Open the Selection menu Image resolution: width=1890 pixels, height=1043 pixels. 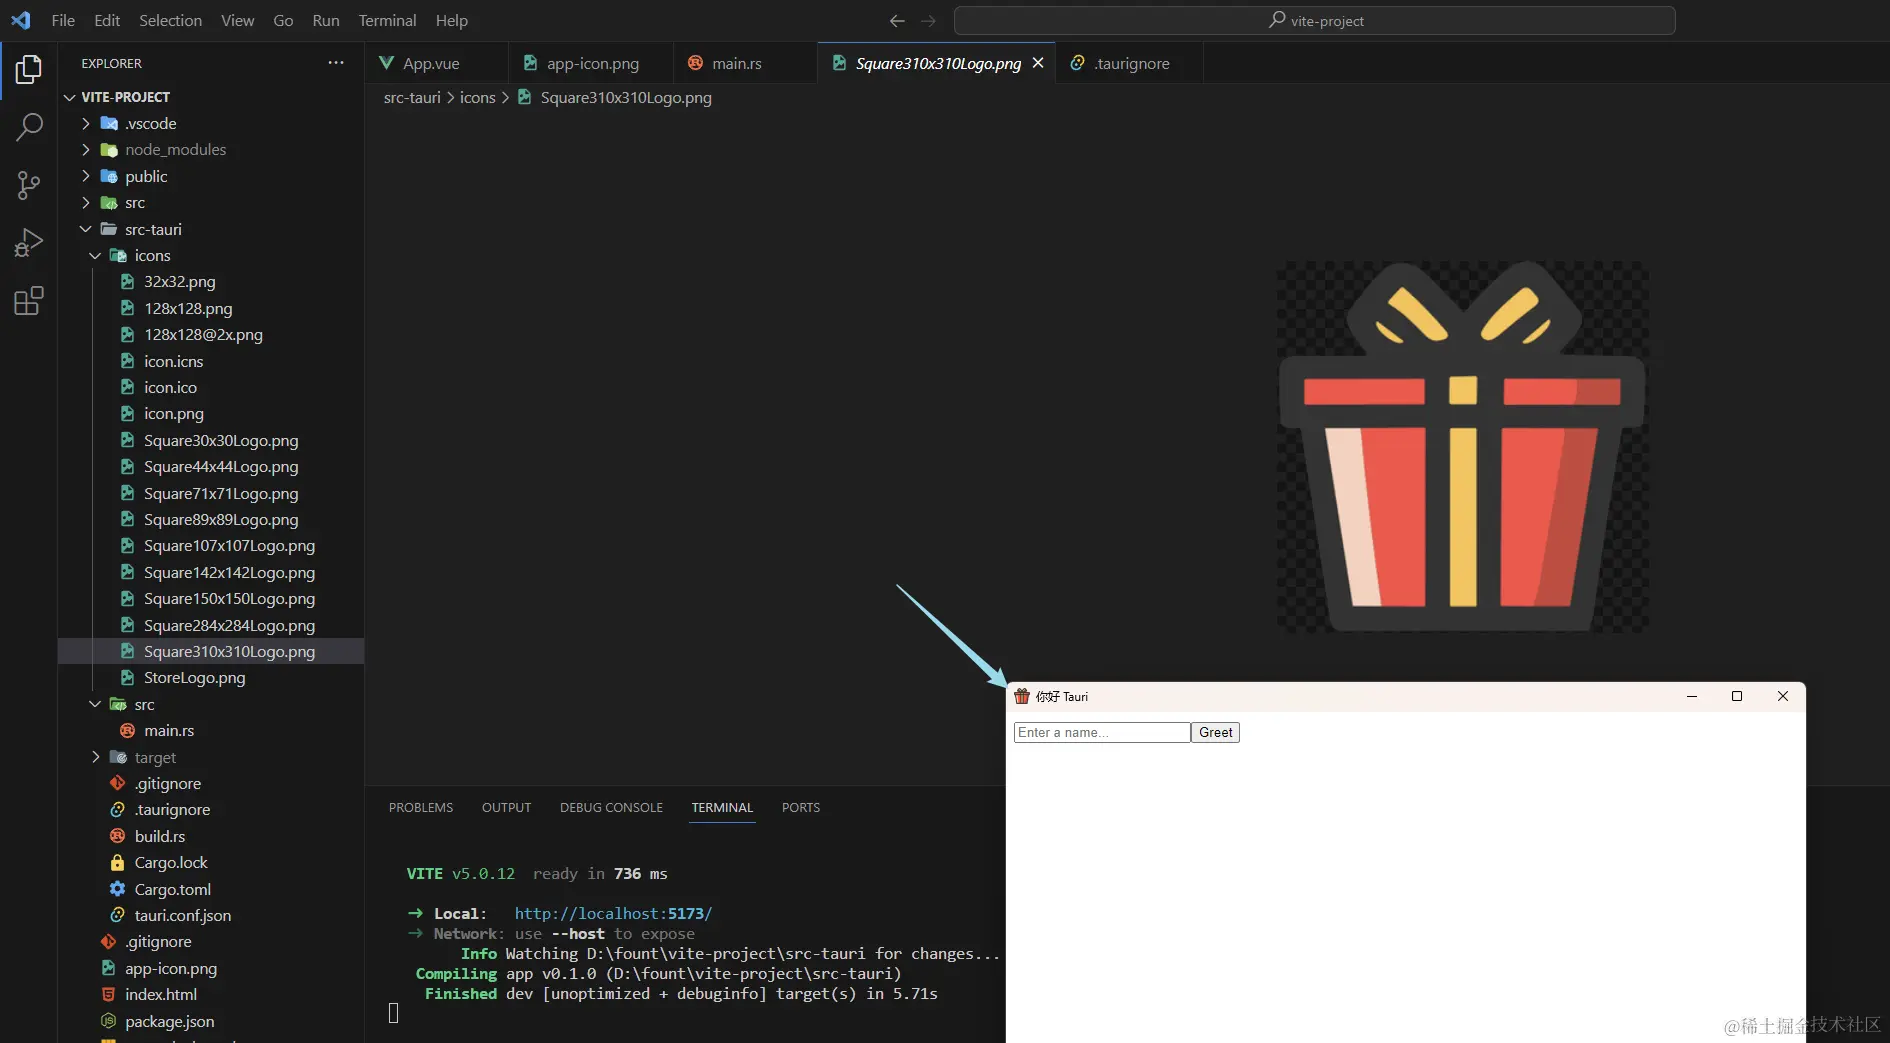click(x=170, y=20)
